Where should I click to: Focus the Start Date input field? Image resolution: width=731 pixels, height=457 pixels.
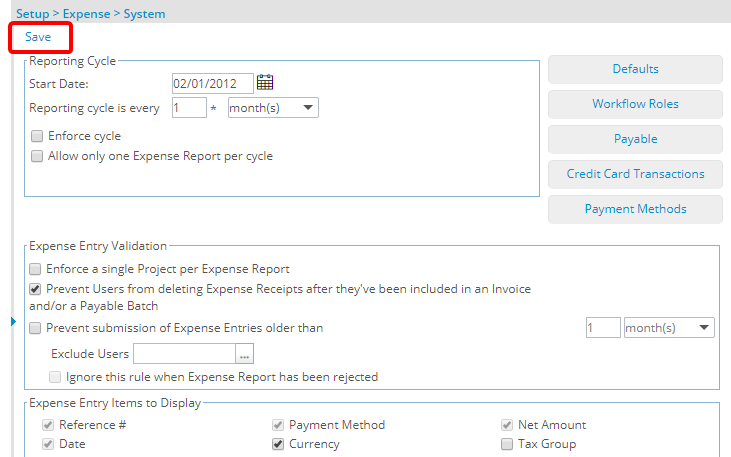(x=212, y=84)
